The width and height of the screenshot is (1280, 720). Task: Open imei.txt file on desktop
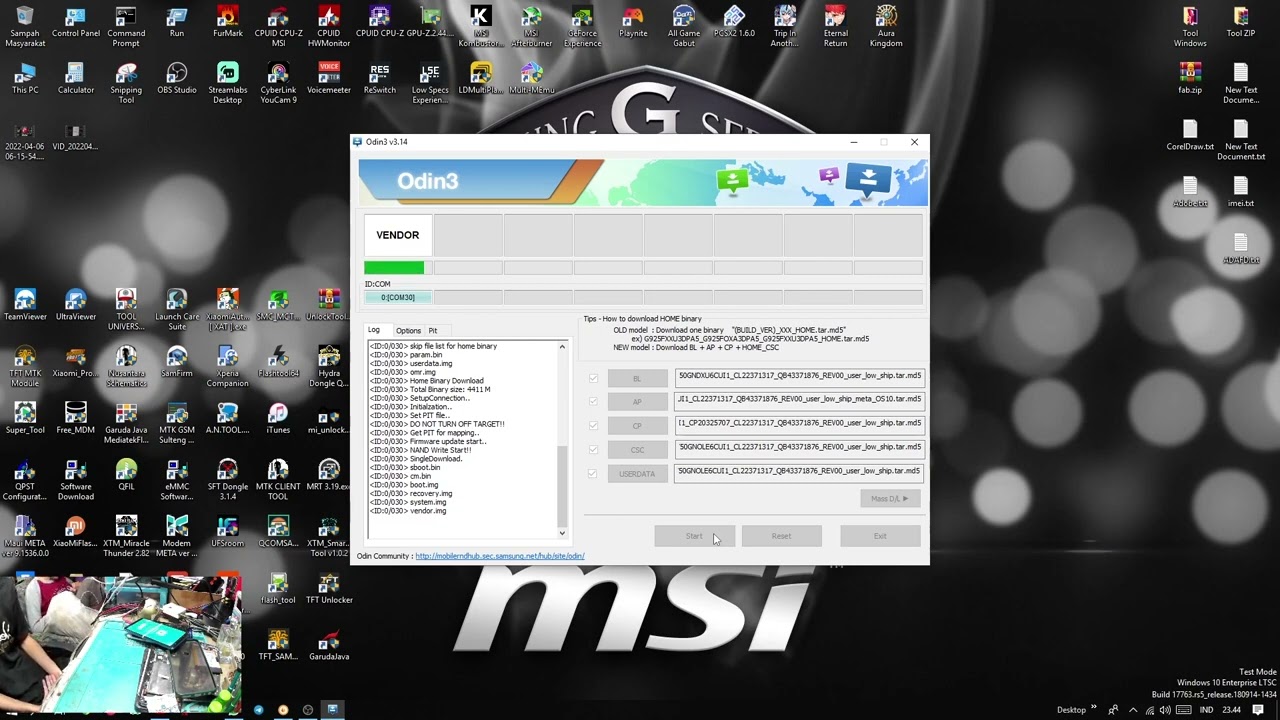1241,192
